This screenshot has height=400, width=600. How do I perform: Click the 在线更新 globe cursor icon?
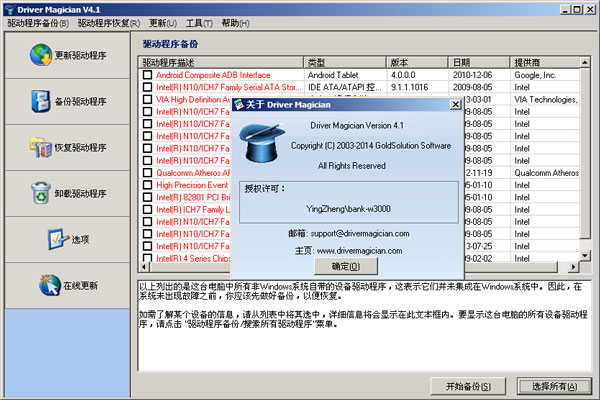coord(50,285)
